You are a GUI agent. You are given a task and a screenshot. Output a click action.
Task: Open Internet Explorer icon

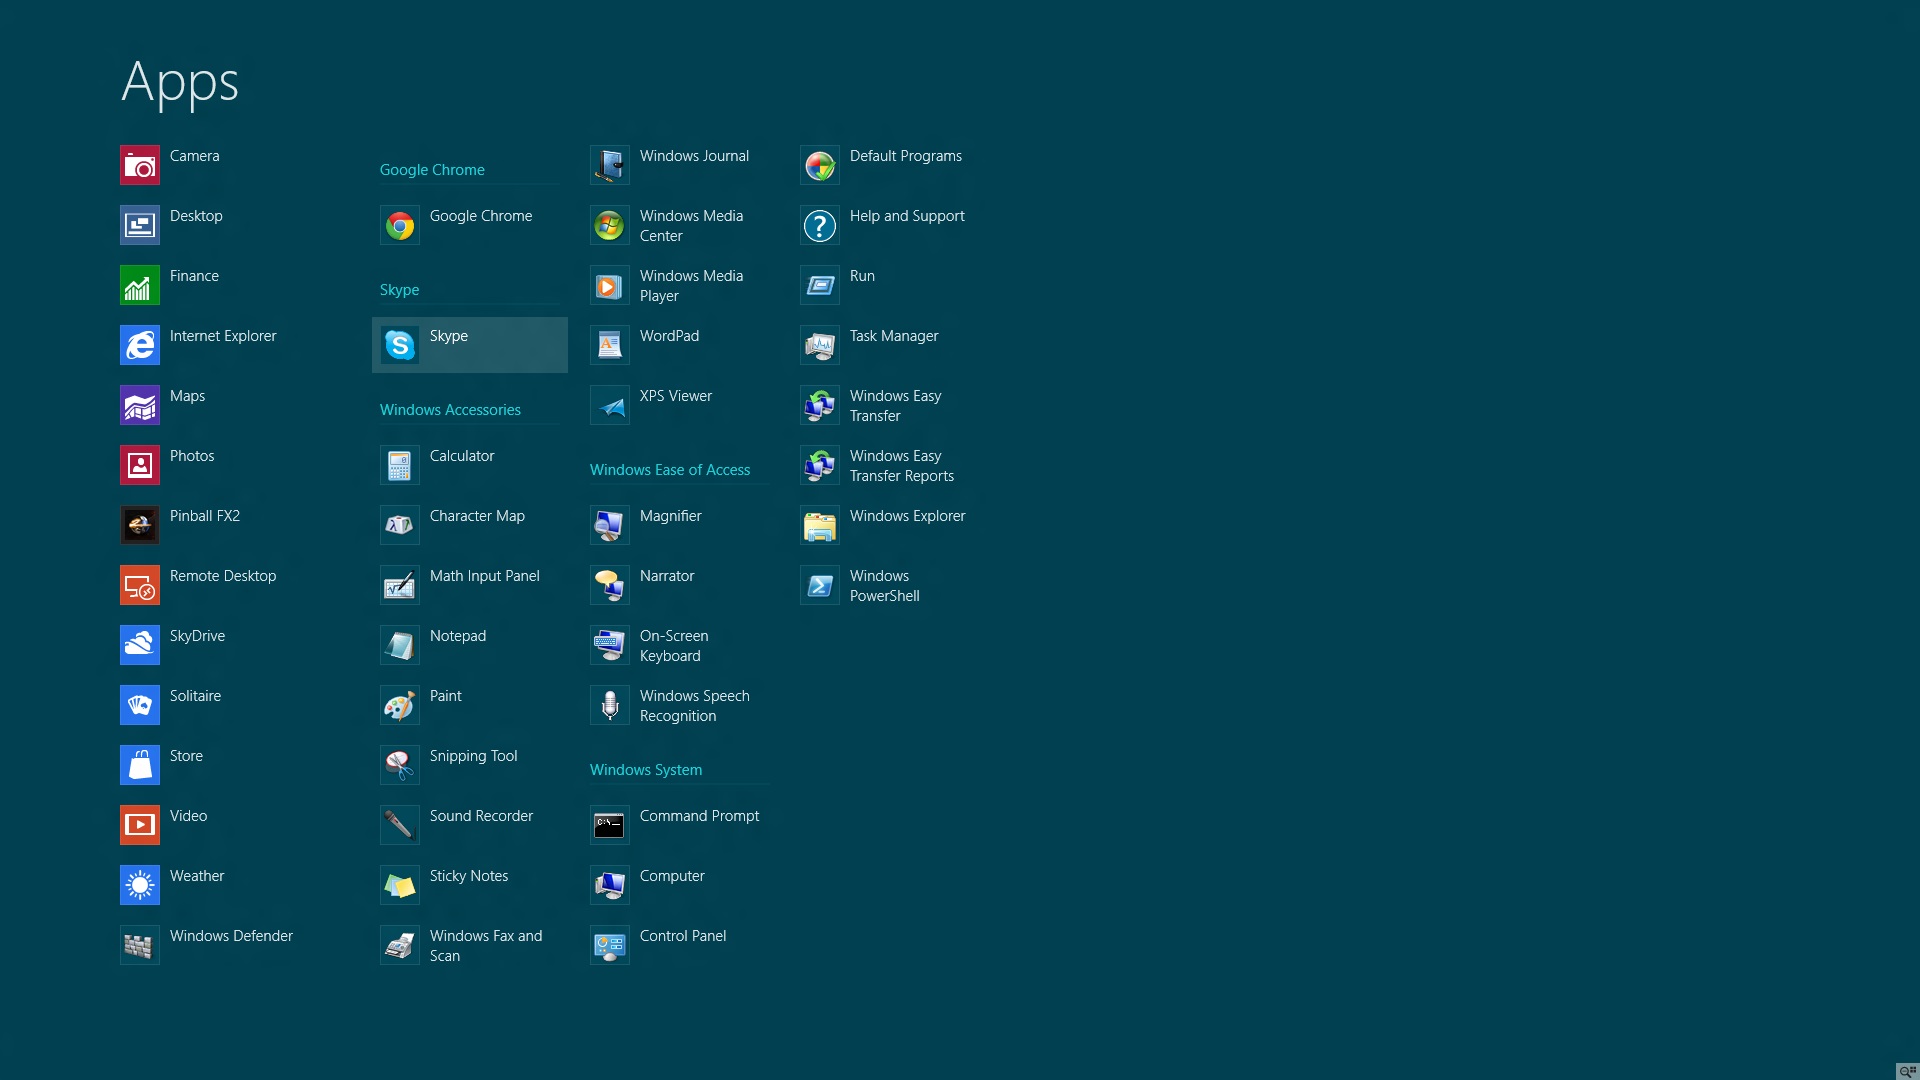140,345
